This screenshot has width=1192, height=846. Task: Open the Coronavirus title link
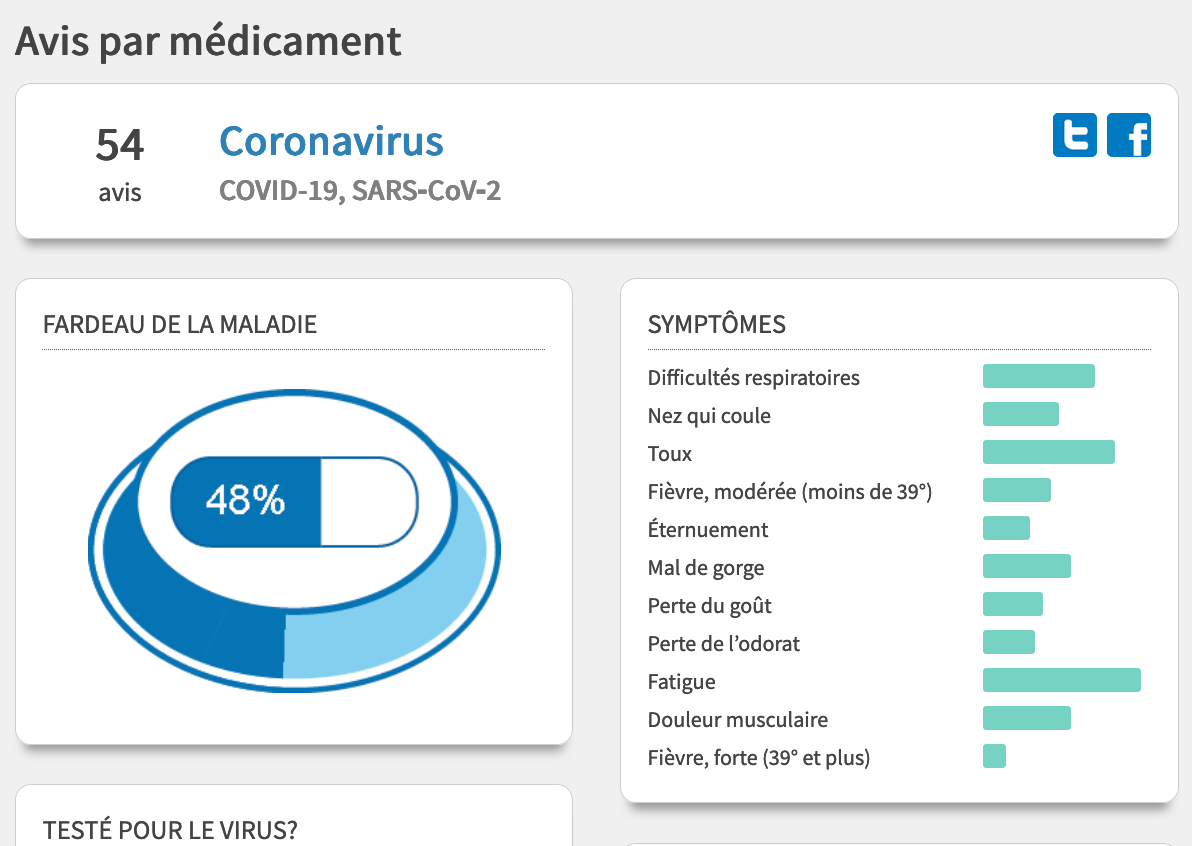point(331,141)
